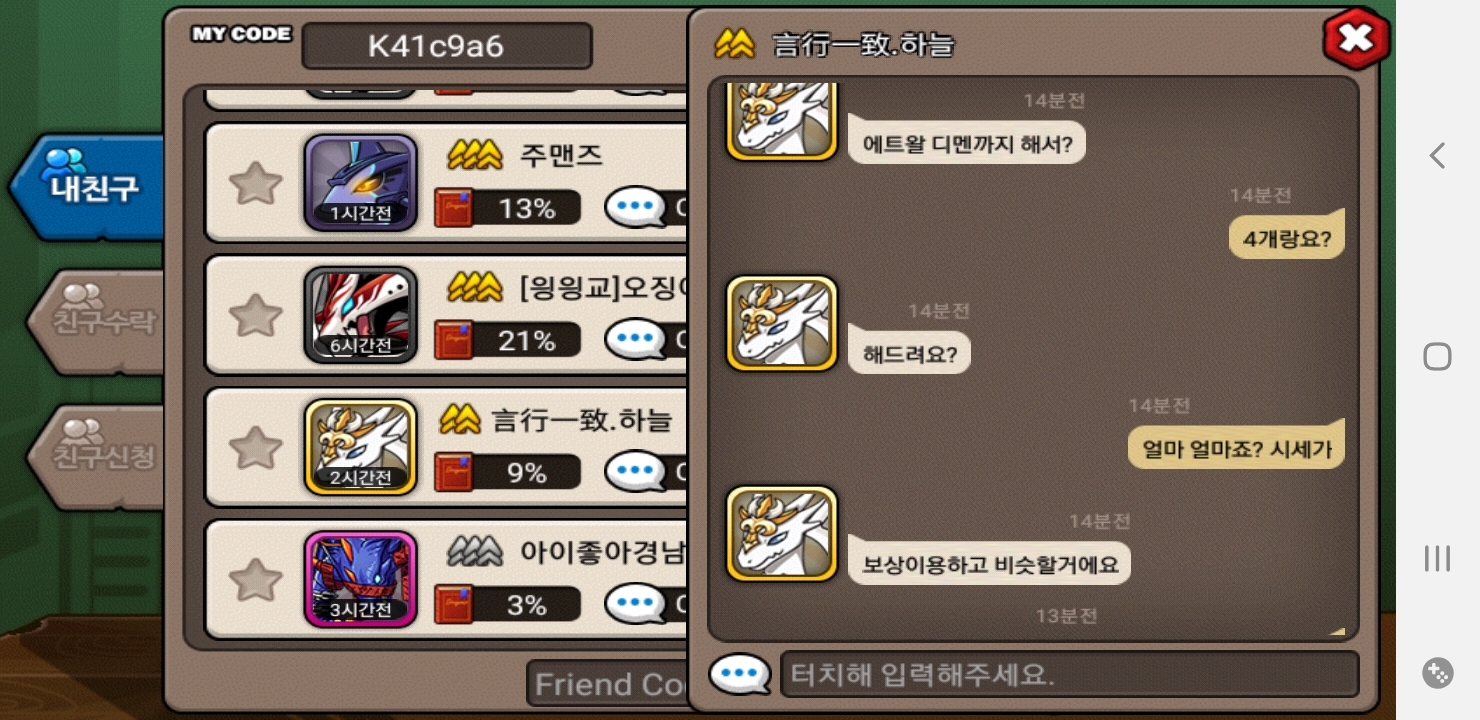Image resolution: width=1480 pixels, height=720 pixels.
Task: Select 言行一致.하늘 white dragon avatar in list
Action: tap(361, 447)
